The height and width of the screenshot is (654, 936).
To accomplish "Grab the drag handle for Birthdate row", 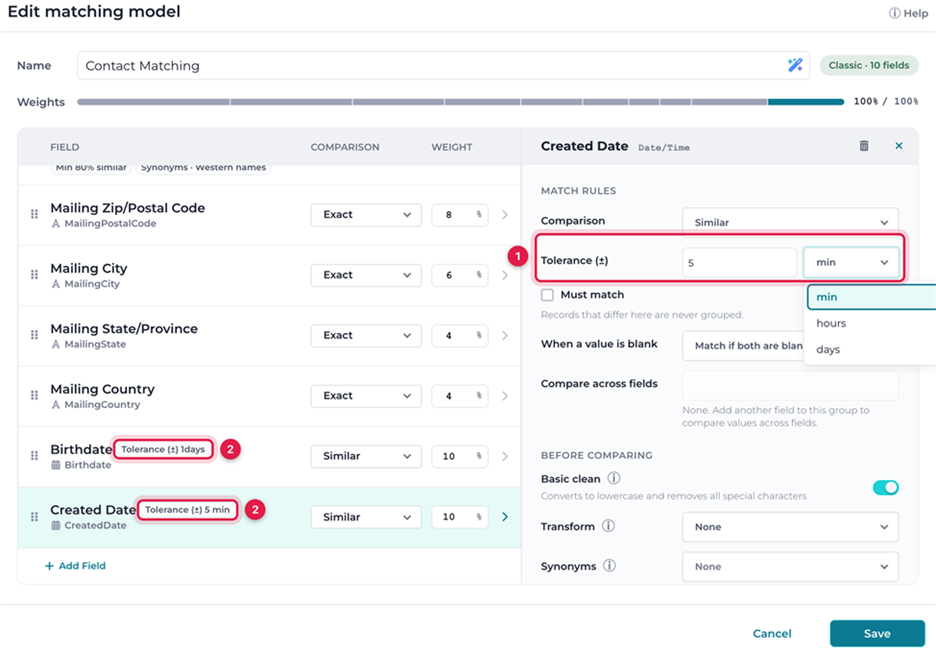I will coord(35,456).
